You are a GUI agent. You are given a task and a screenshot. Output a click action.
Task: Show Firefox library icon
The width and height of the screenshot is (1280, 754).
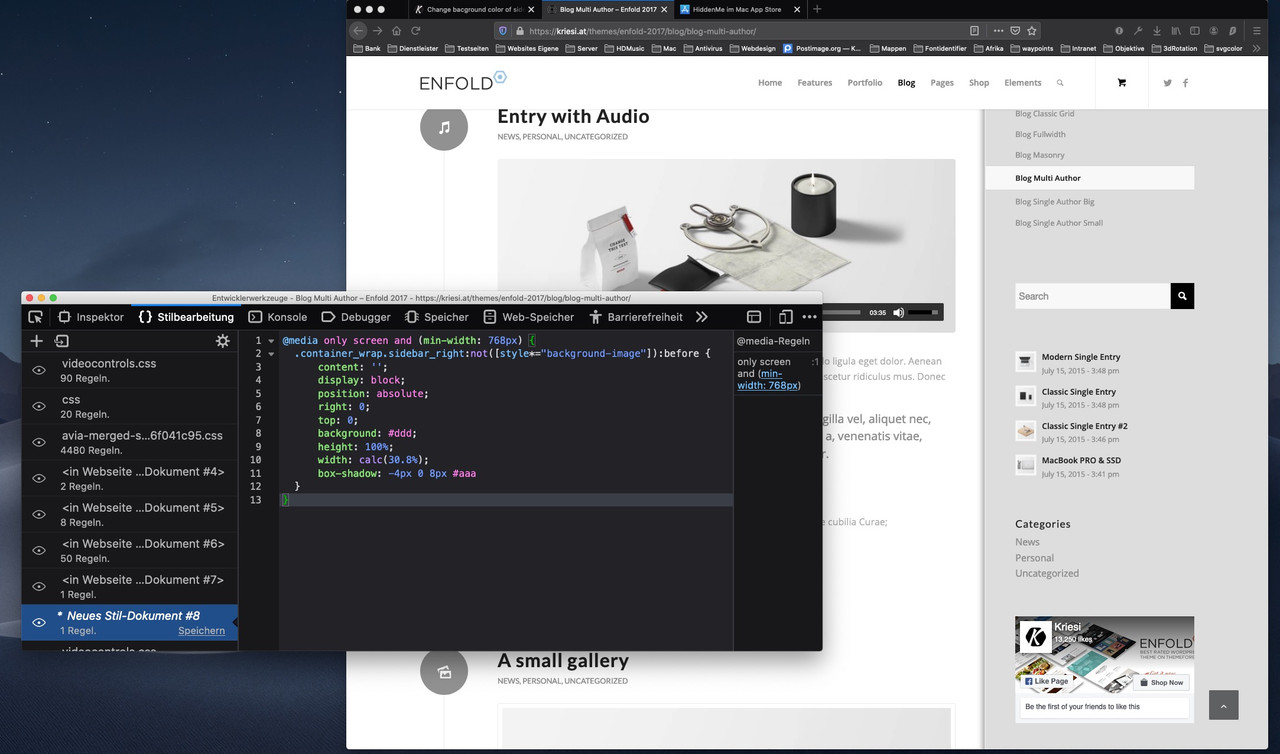coord(1177,30)
